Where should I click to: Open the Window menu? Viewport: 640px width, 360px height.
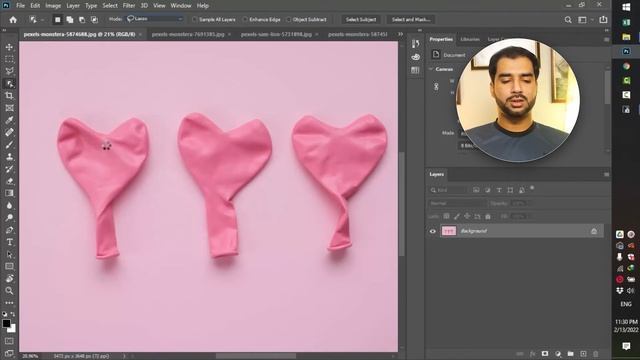pos(181,6)
